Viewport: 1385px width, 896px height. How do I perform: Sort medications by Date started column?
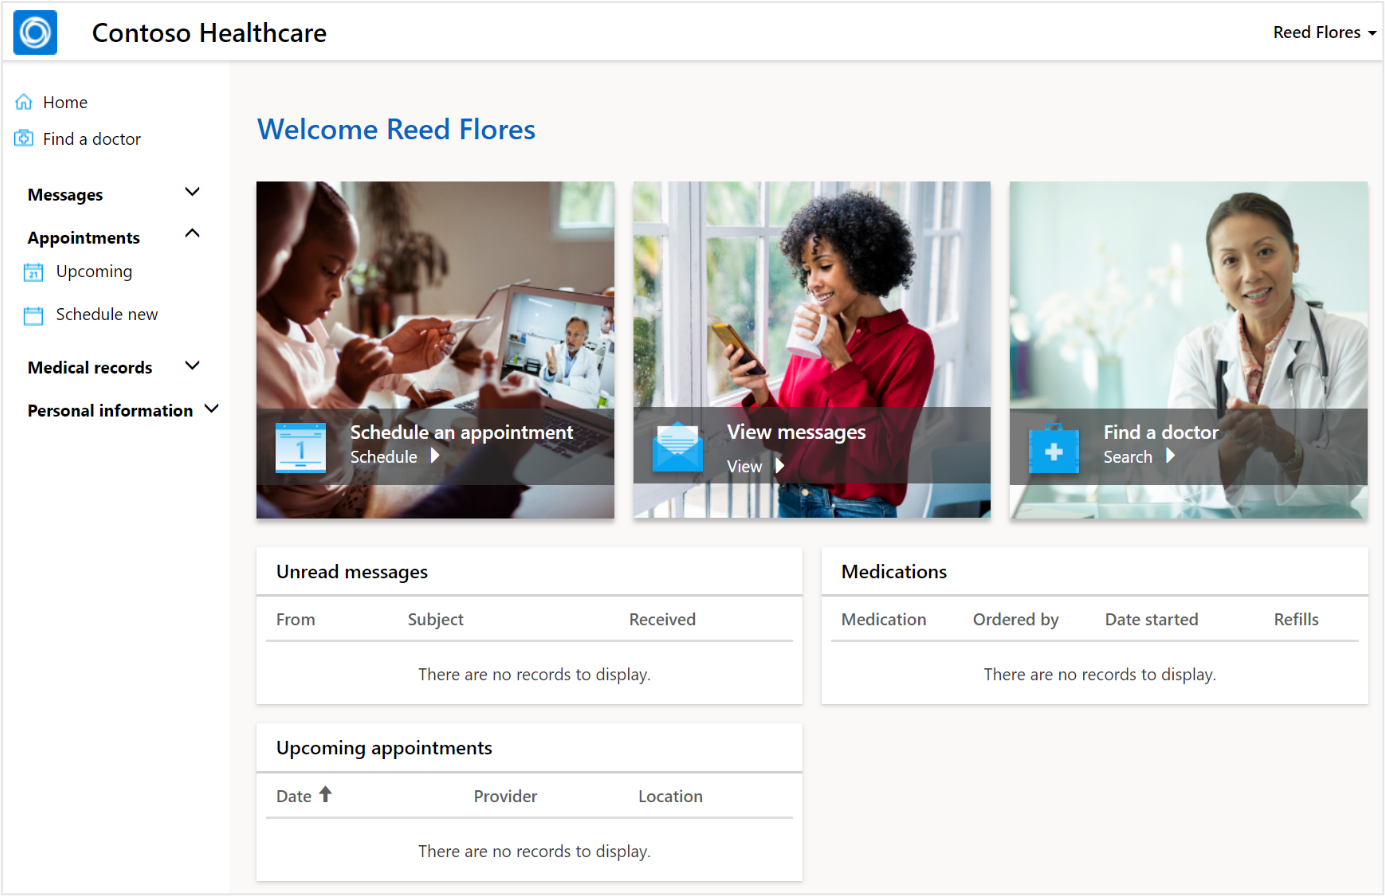(1151, 620)
